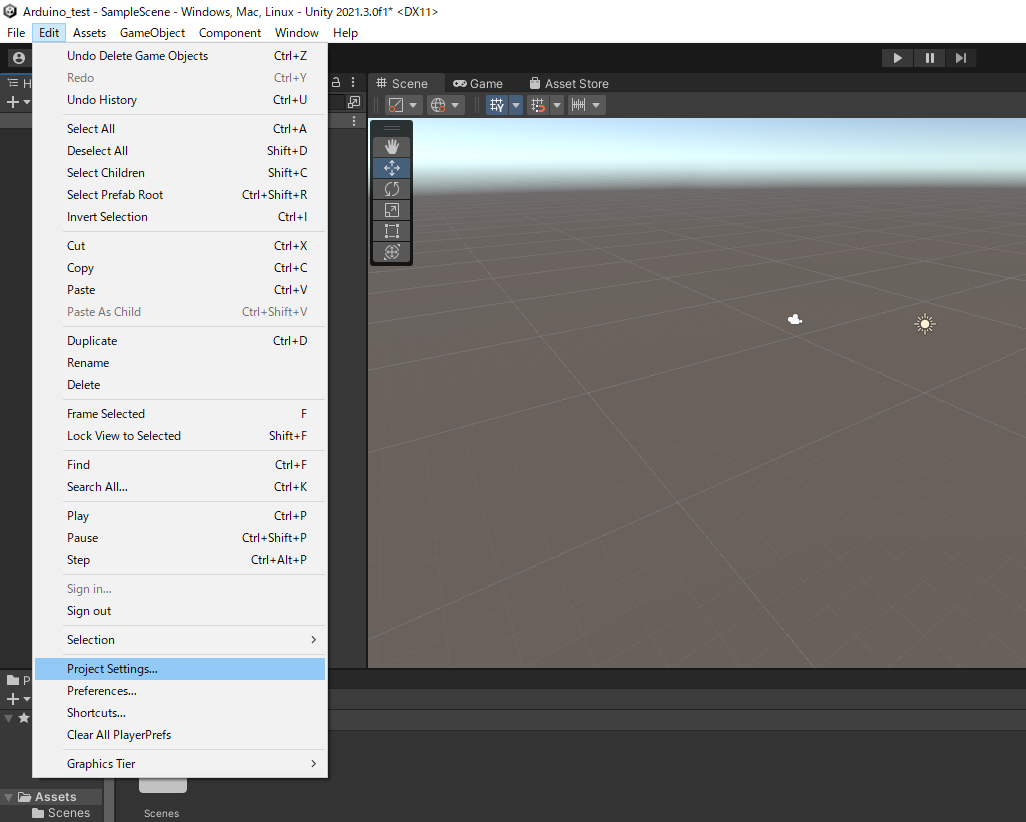The height and width of the screenshot is (822, 1026).
Task: Click the Directional Light sun icon
Action: click(924, 323)
